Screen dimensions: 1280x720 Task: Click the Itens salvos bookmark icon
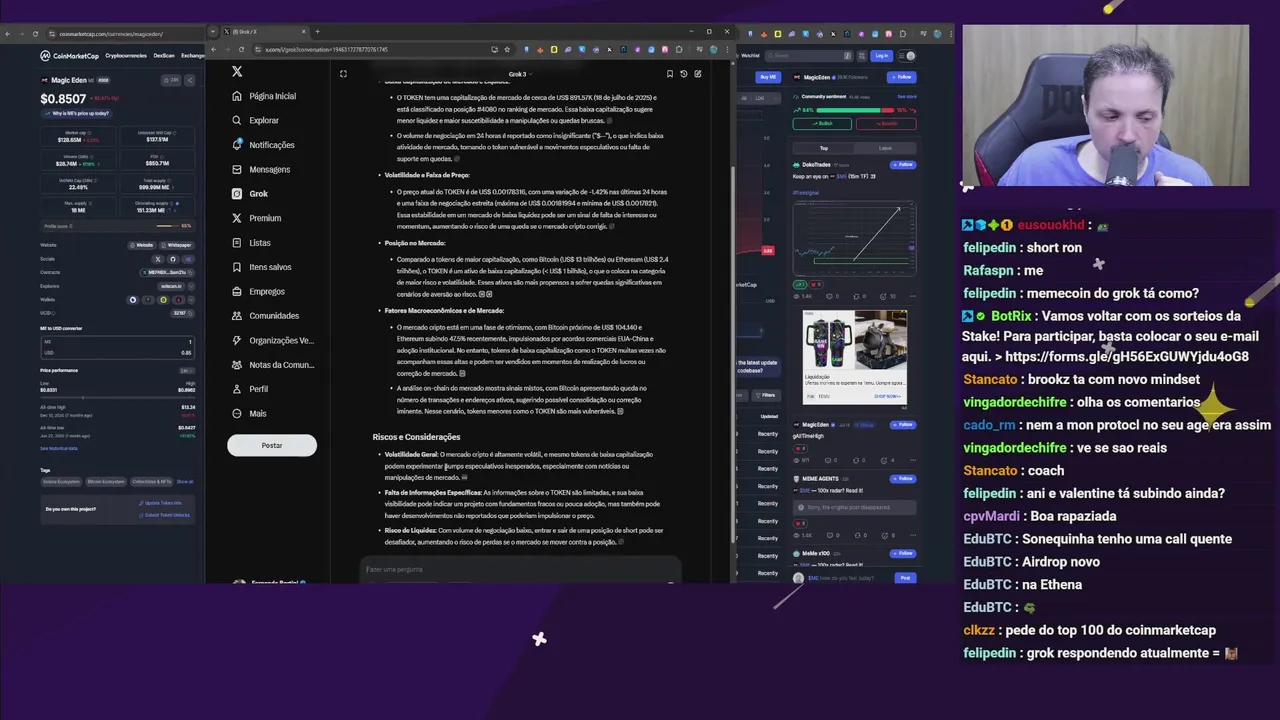[237, 267]
